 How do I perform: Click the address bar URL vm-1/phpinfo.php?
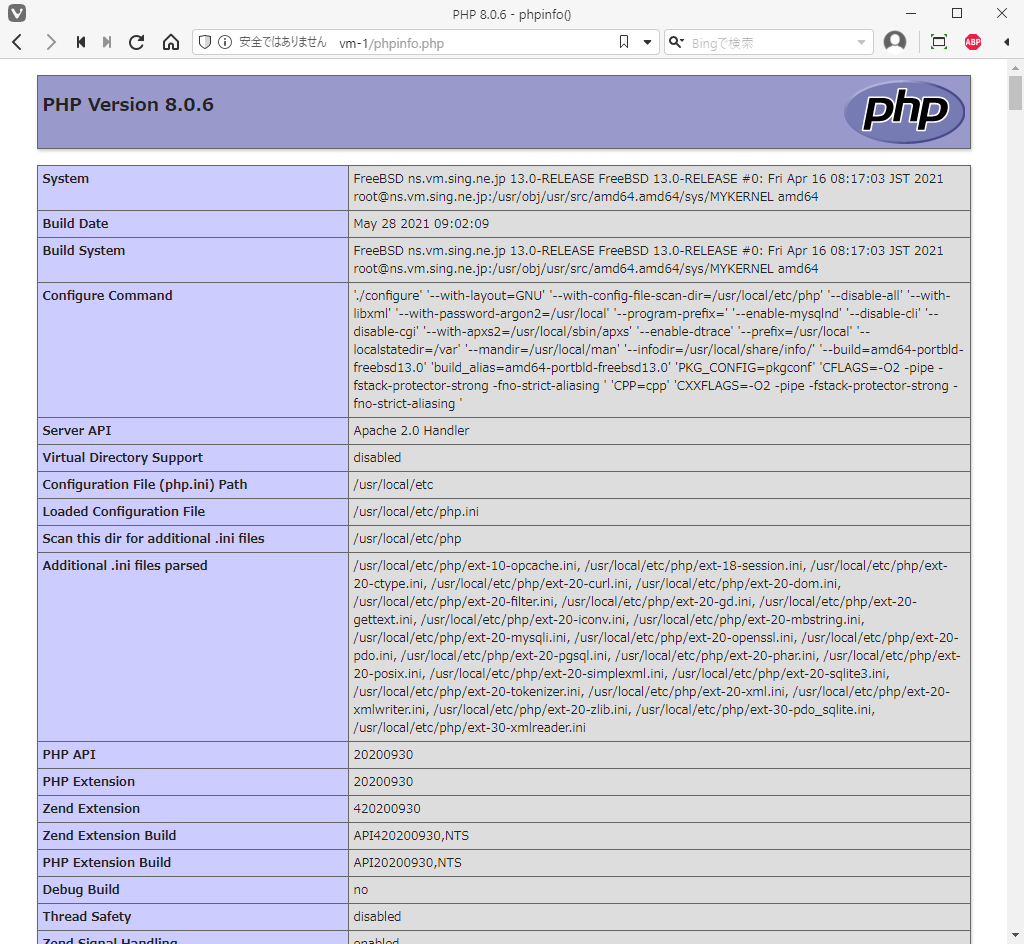click(x=391, y=43)
